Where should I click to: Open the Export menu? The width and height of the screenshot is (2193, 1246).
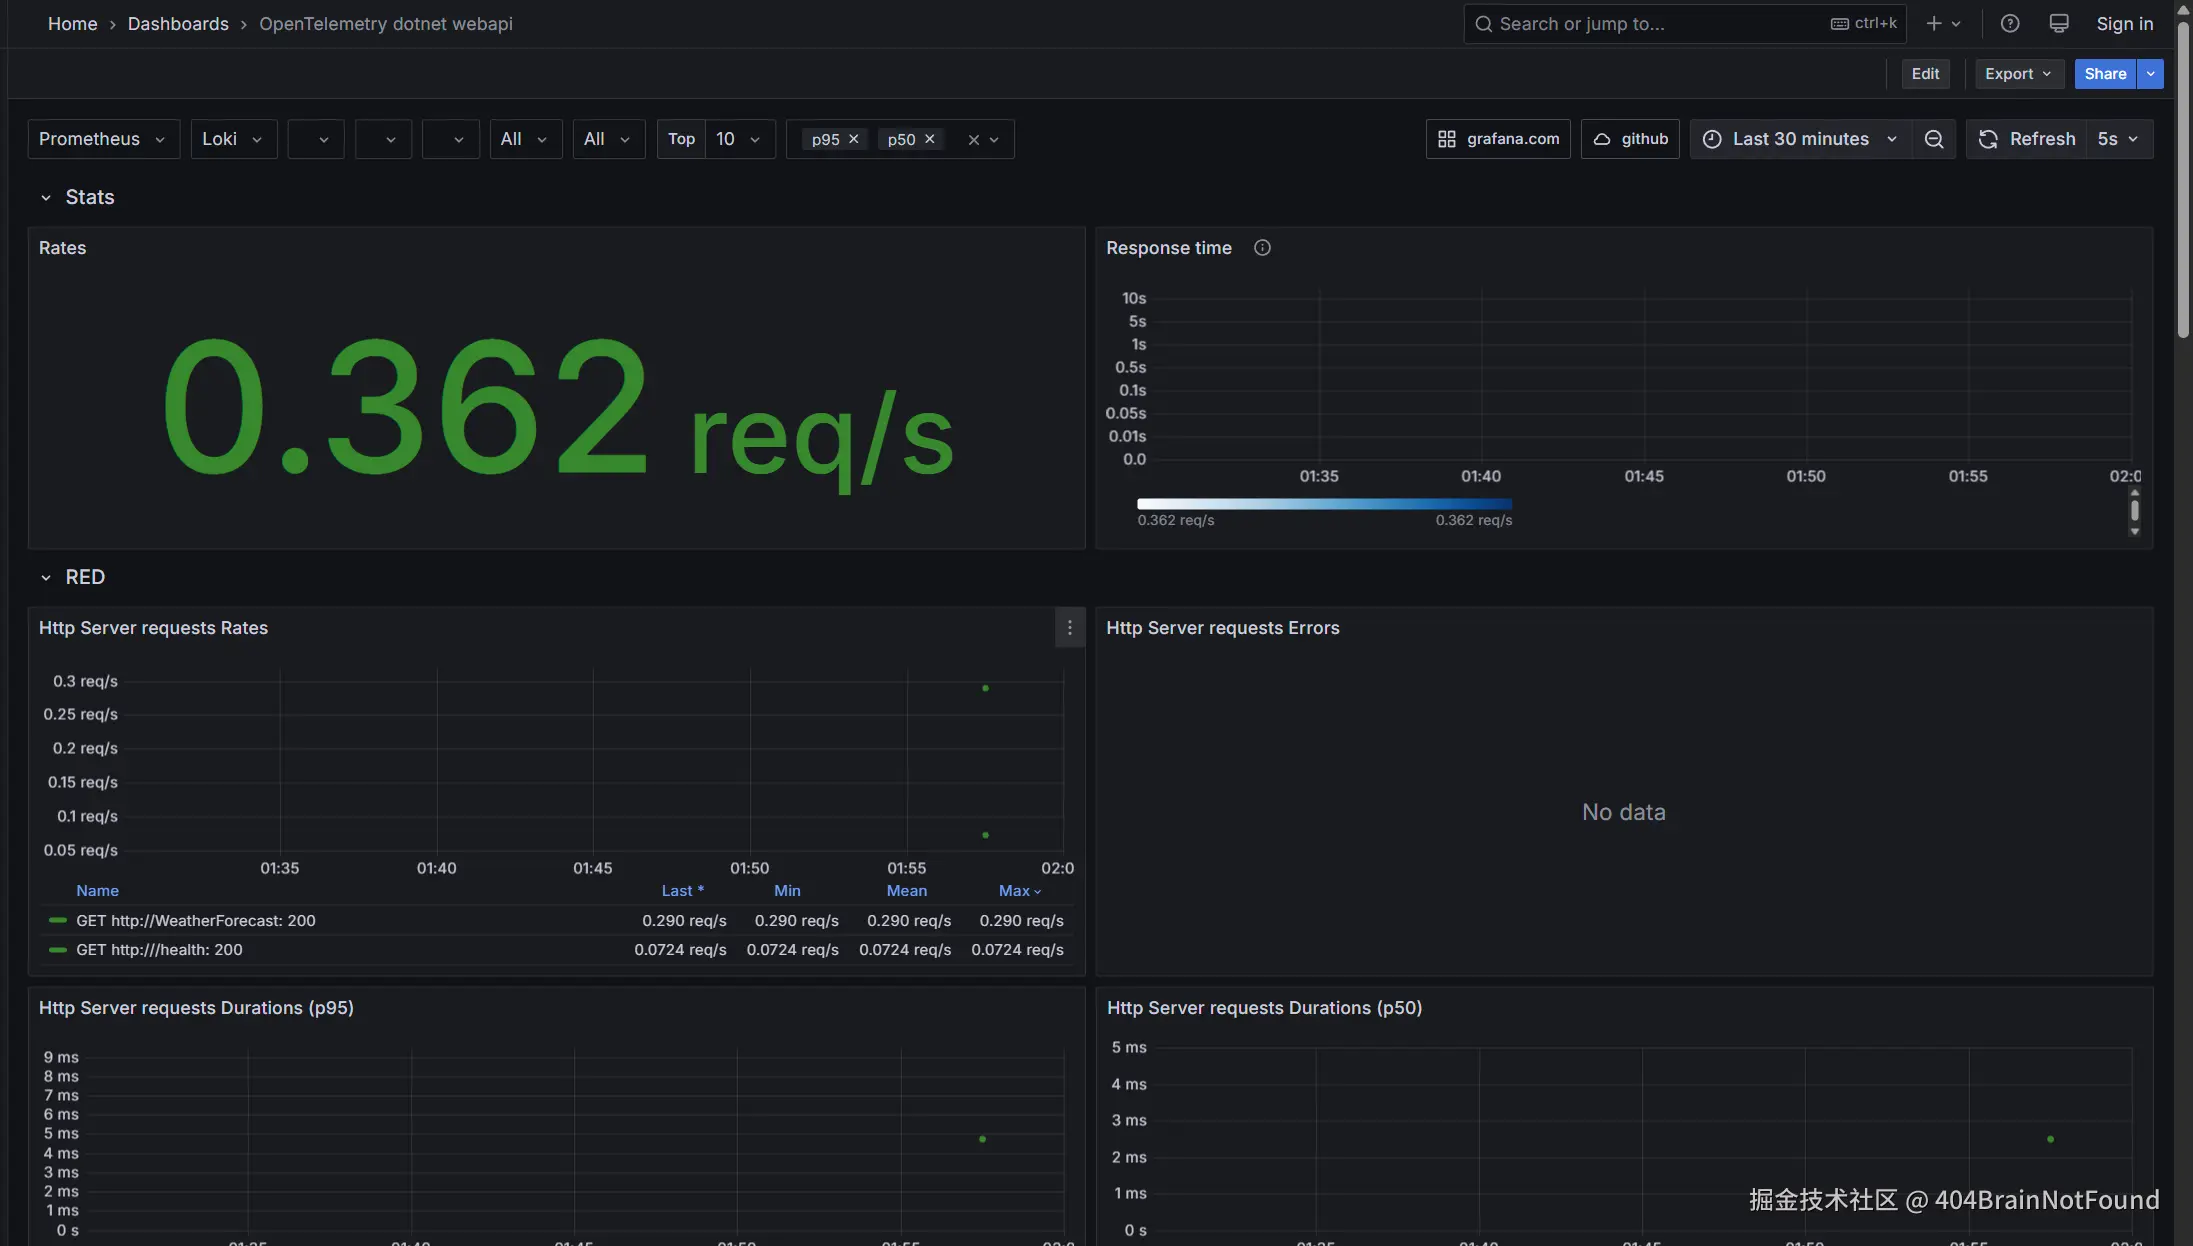pos(2017,74)
